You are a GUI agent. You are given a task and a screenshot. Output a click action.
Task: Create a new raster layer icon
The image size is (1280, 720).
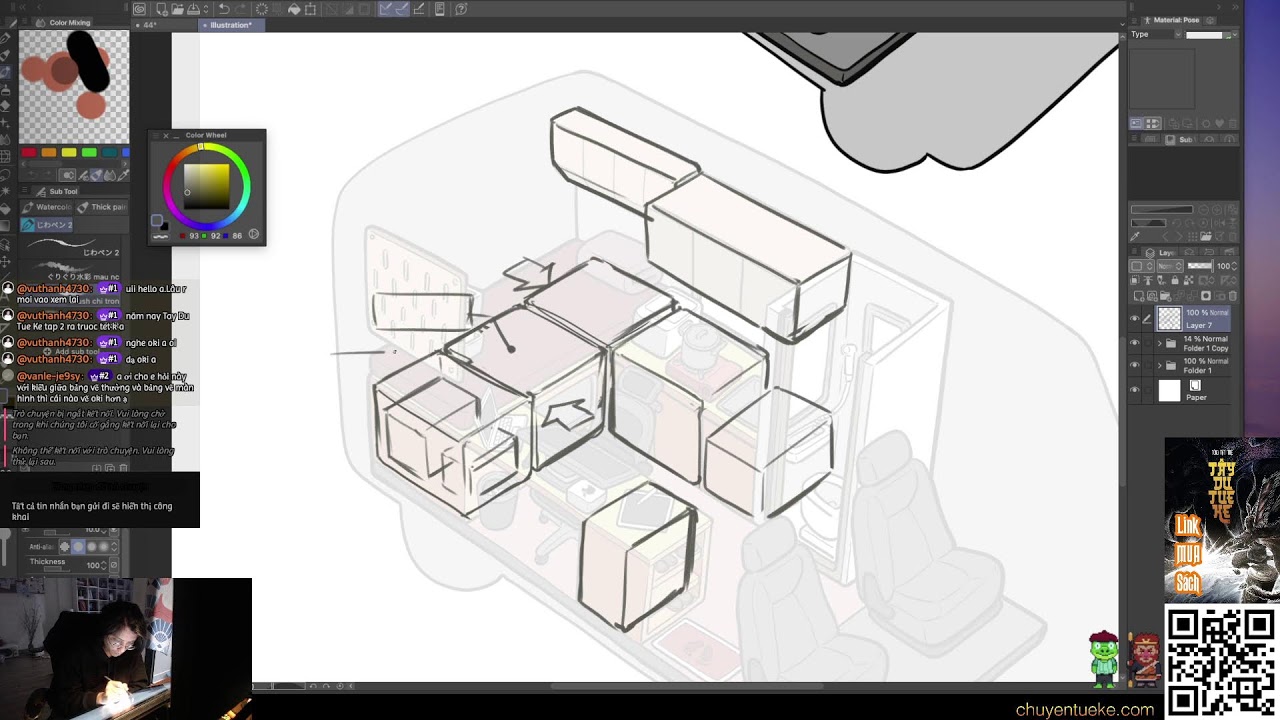(x=1141, y=297)
